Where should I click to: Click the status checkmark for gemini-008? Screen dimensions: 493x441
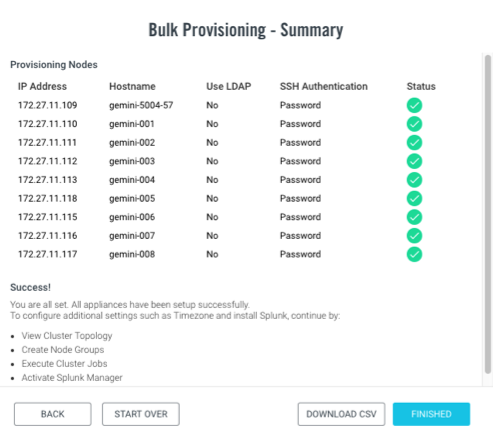tap(414, 254)
